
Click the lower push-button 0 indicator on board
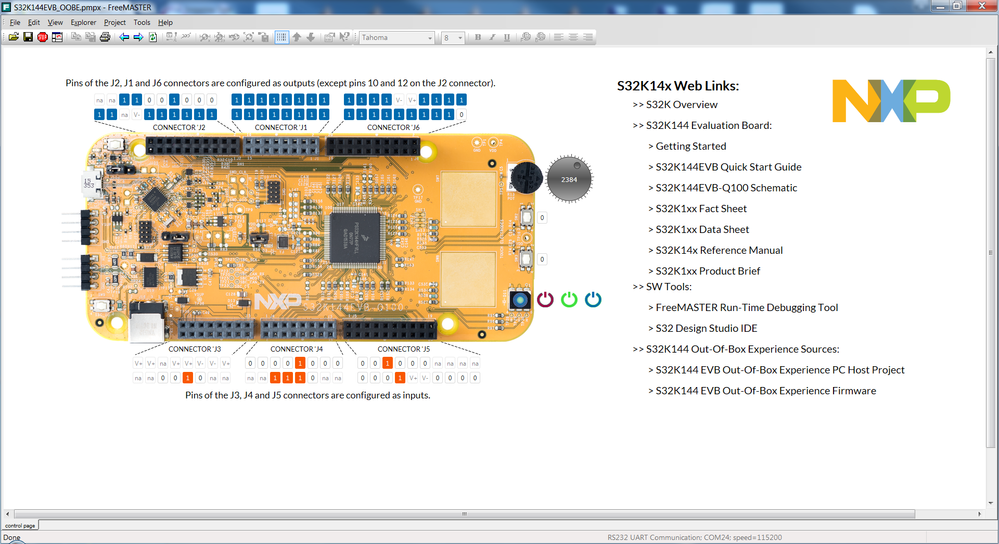(542, 259)
